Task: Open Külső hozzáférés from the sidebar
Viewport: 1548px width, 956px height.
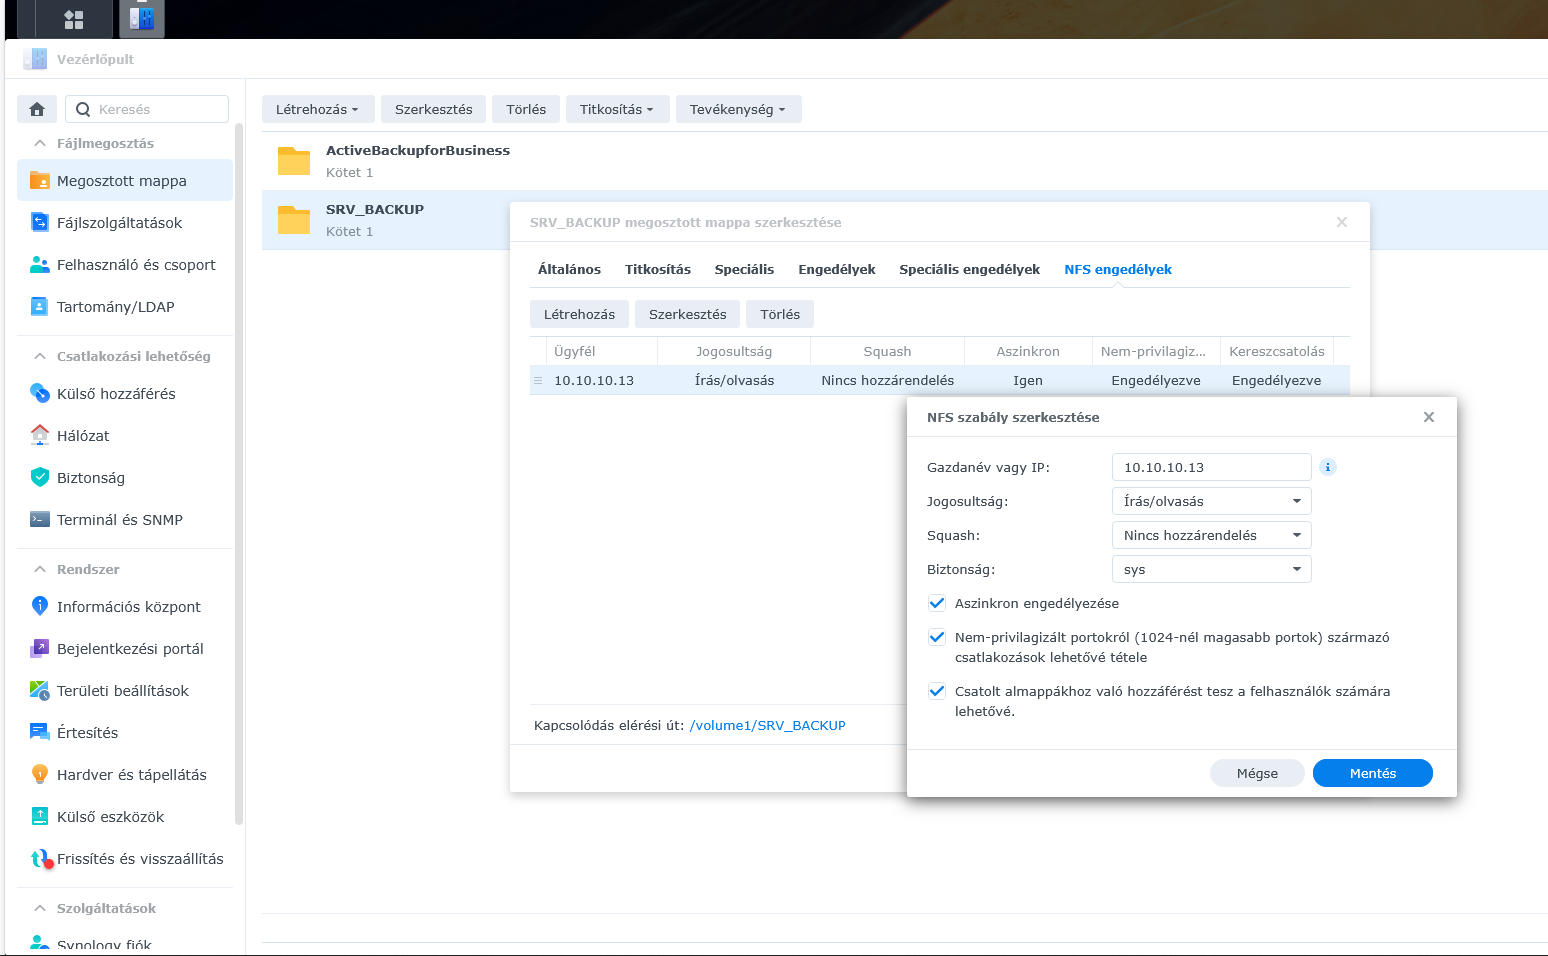Action: (x=116, y=394)
